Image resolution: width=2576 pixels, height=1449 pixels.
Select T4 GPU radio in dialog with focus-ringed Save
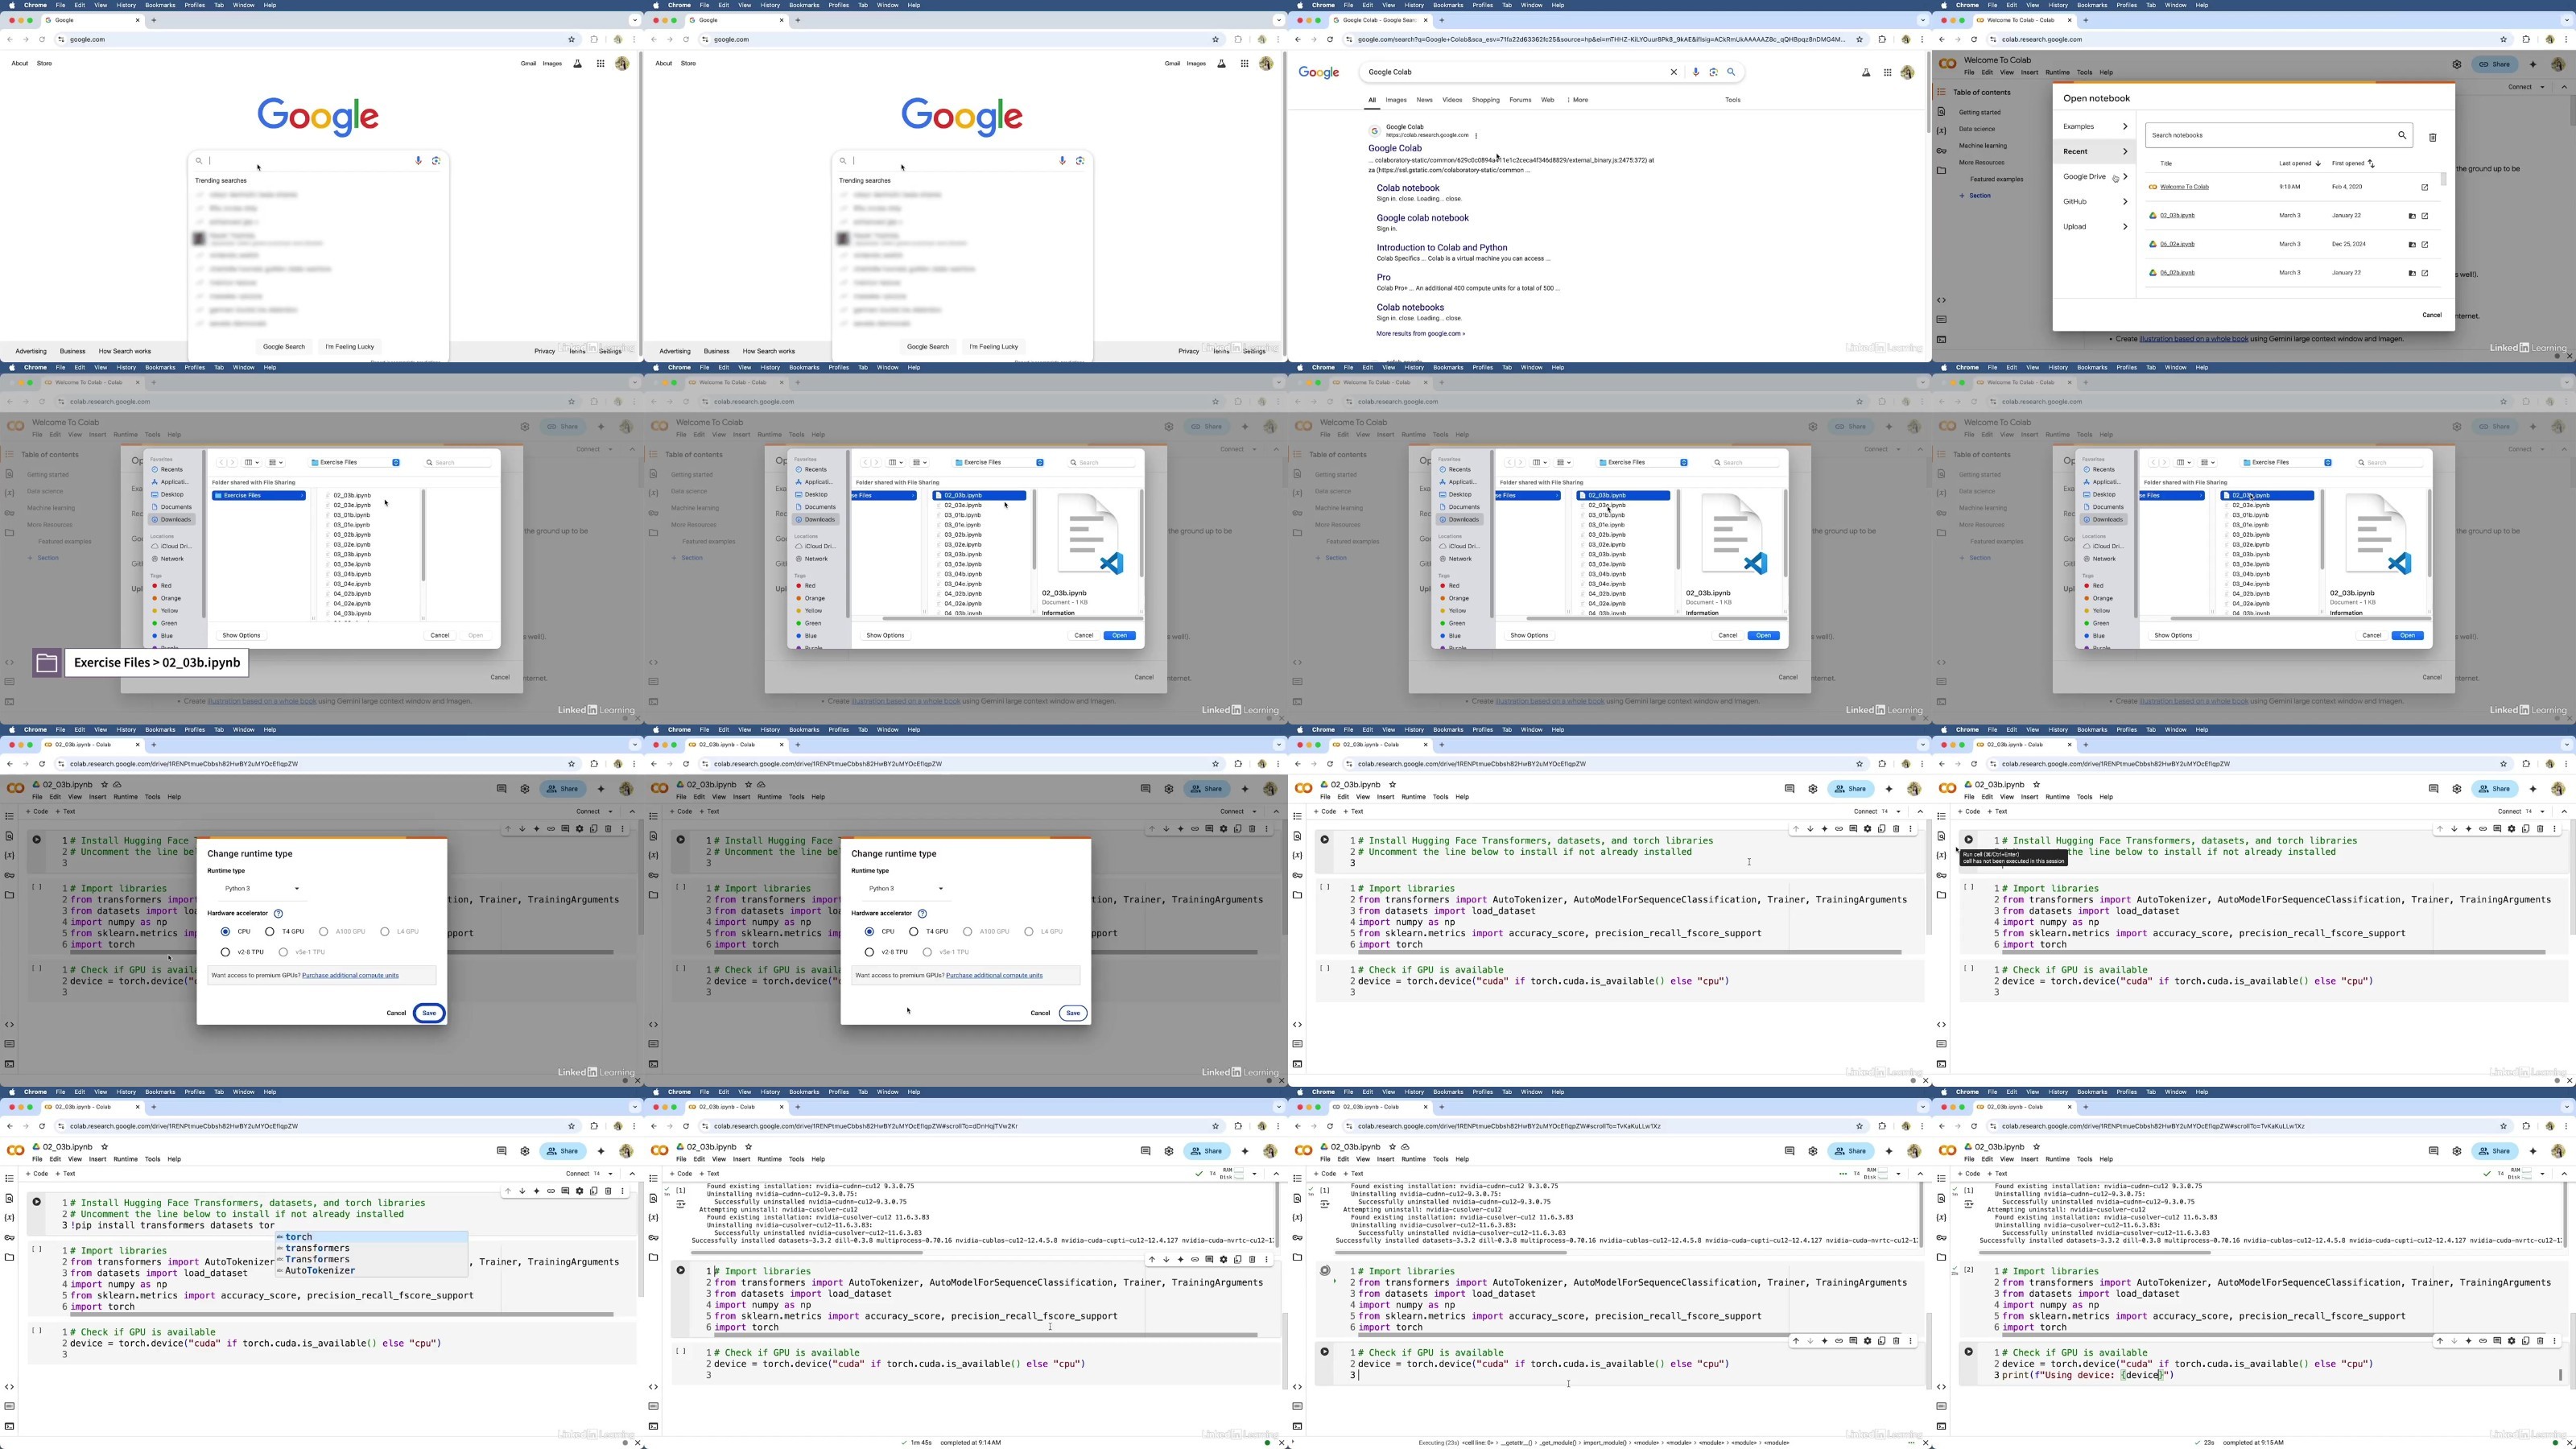[x=269, y=931]
